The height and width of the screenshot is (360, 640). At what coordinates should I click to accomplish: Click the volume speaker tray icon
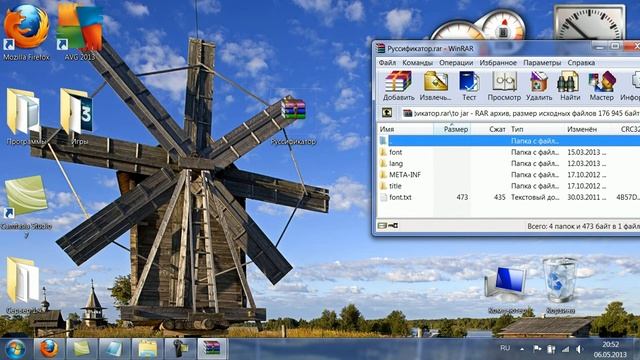(x=580, y=349)
